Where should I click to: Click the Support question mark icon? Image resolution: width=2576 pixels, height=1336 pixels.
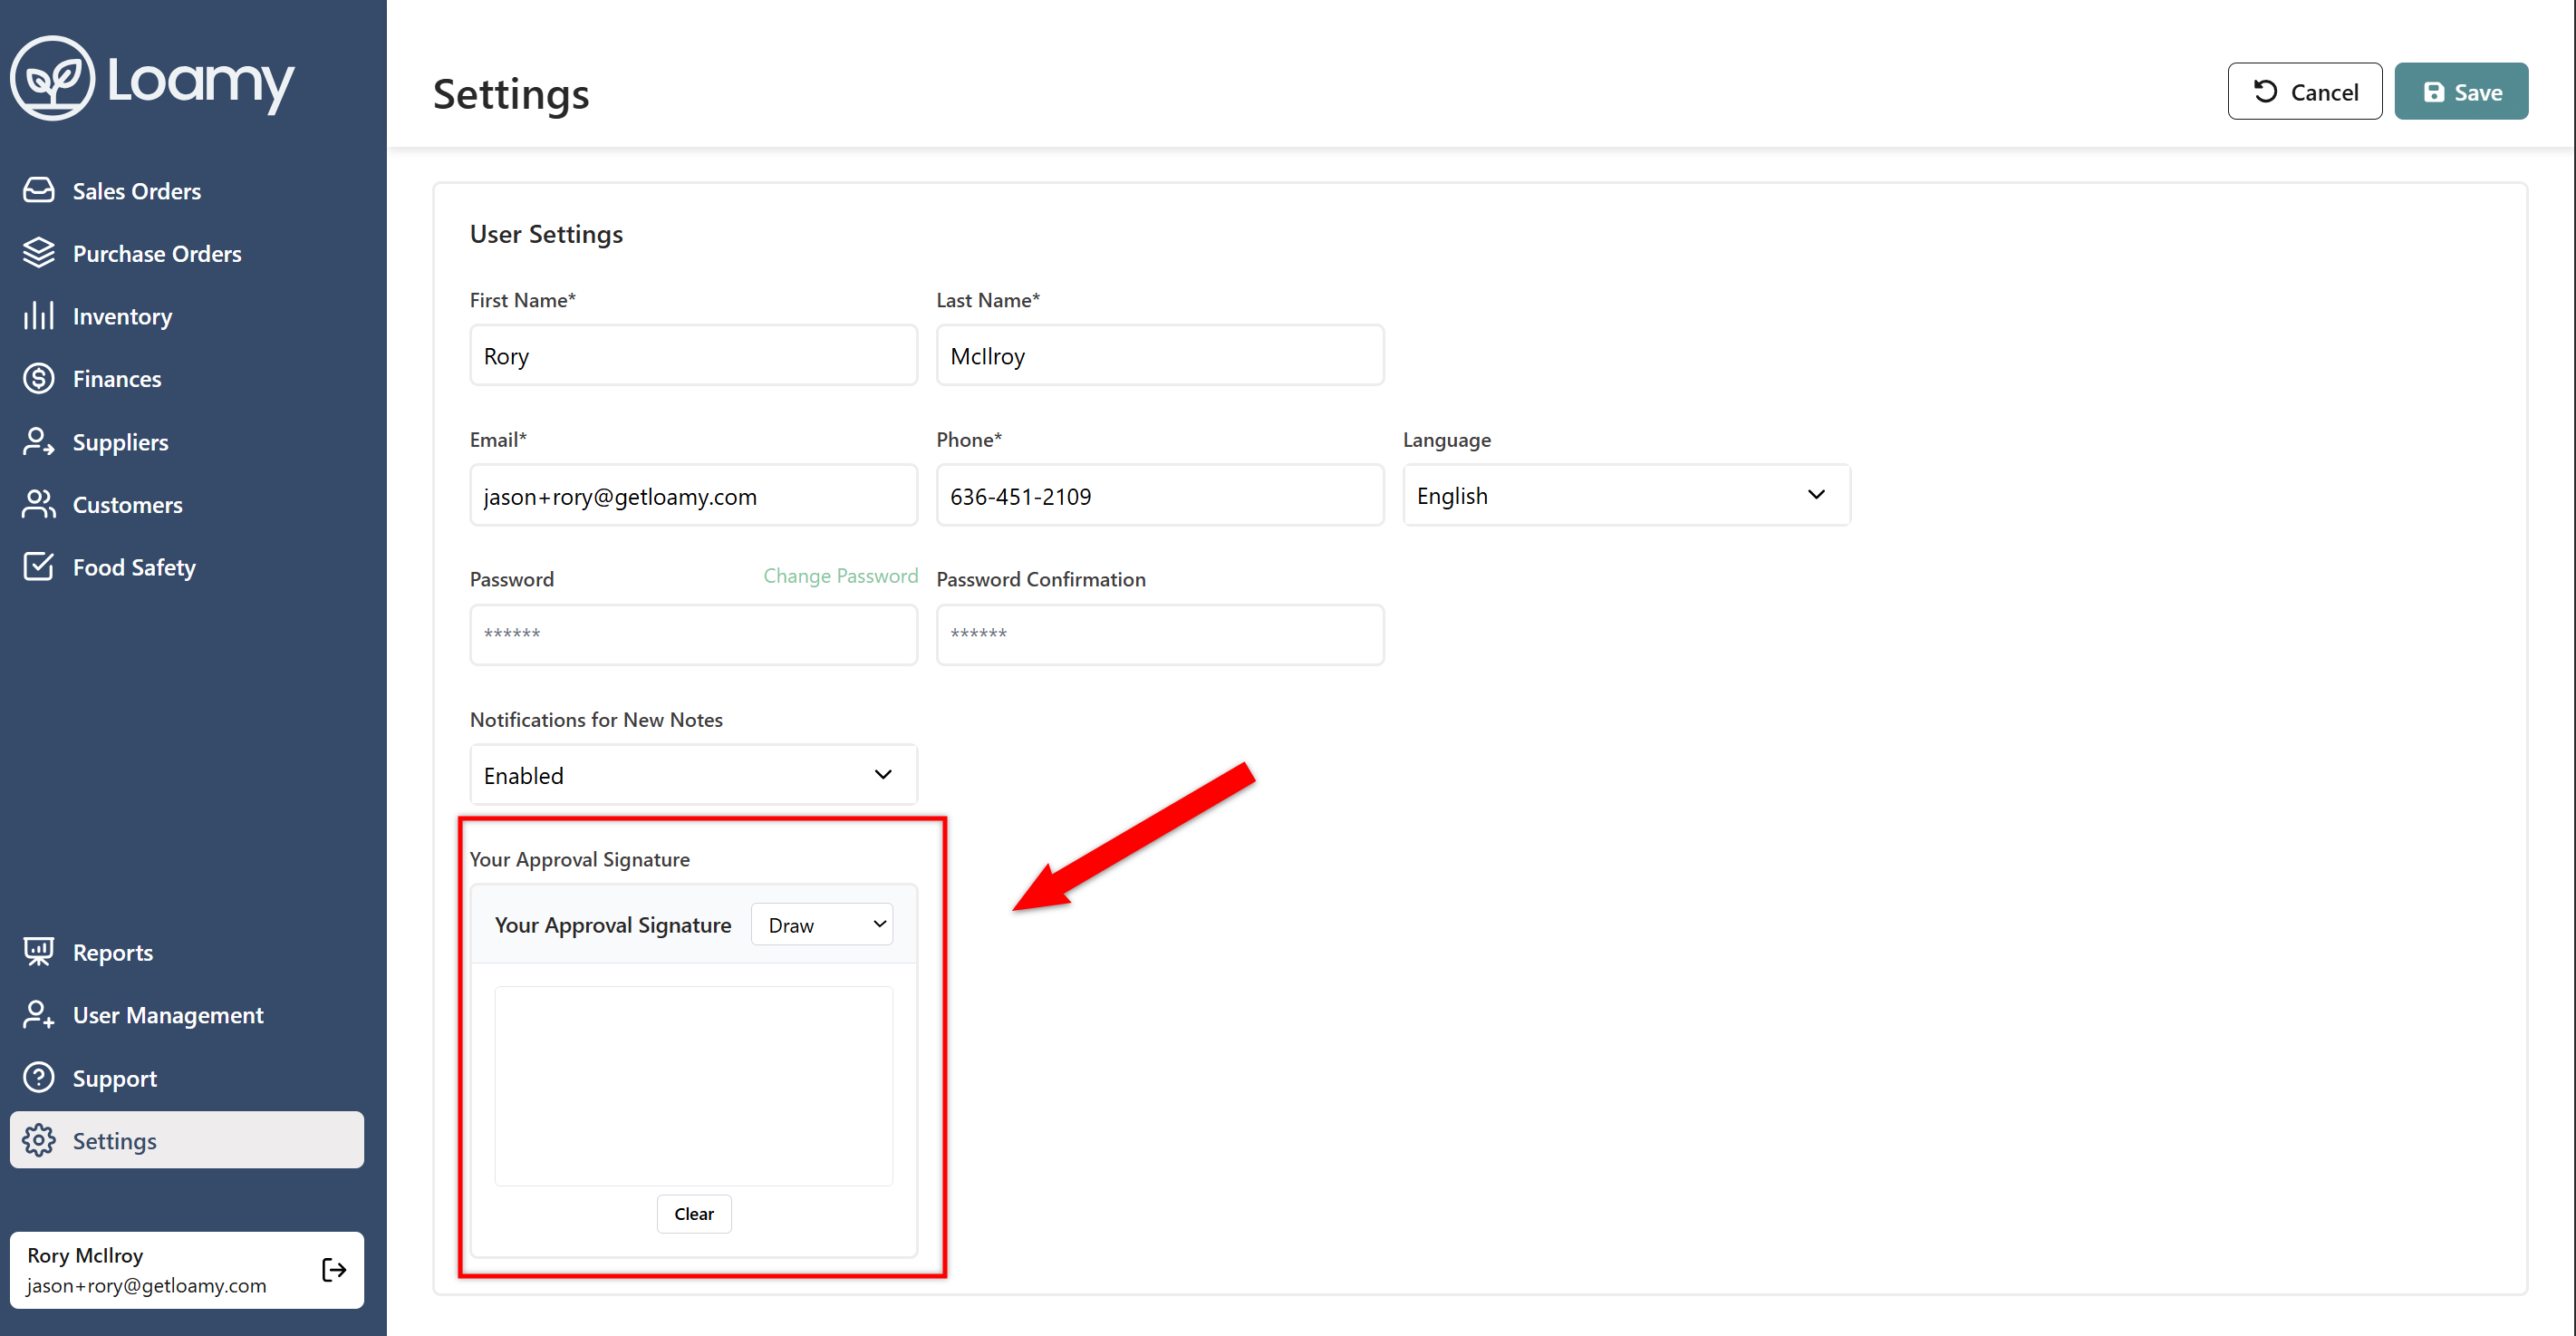click(39, 1077)
